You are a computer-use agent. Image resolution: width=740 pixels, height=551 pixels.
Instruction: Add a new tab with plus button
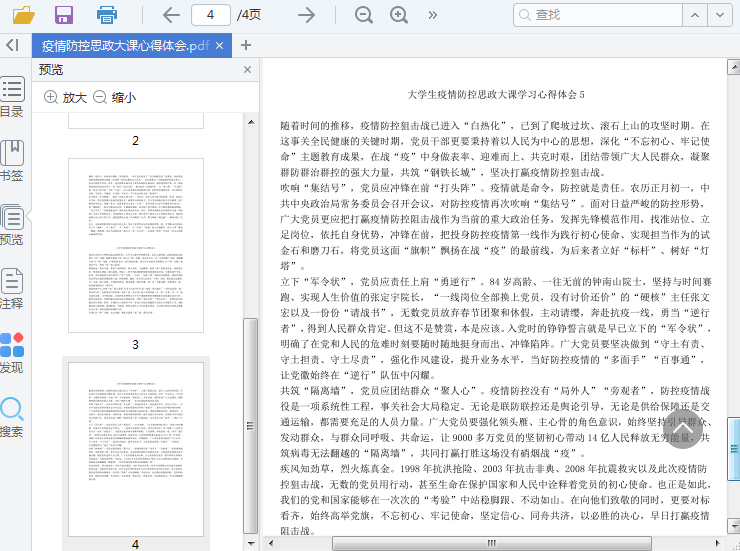(245, 45)
